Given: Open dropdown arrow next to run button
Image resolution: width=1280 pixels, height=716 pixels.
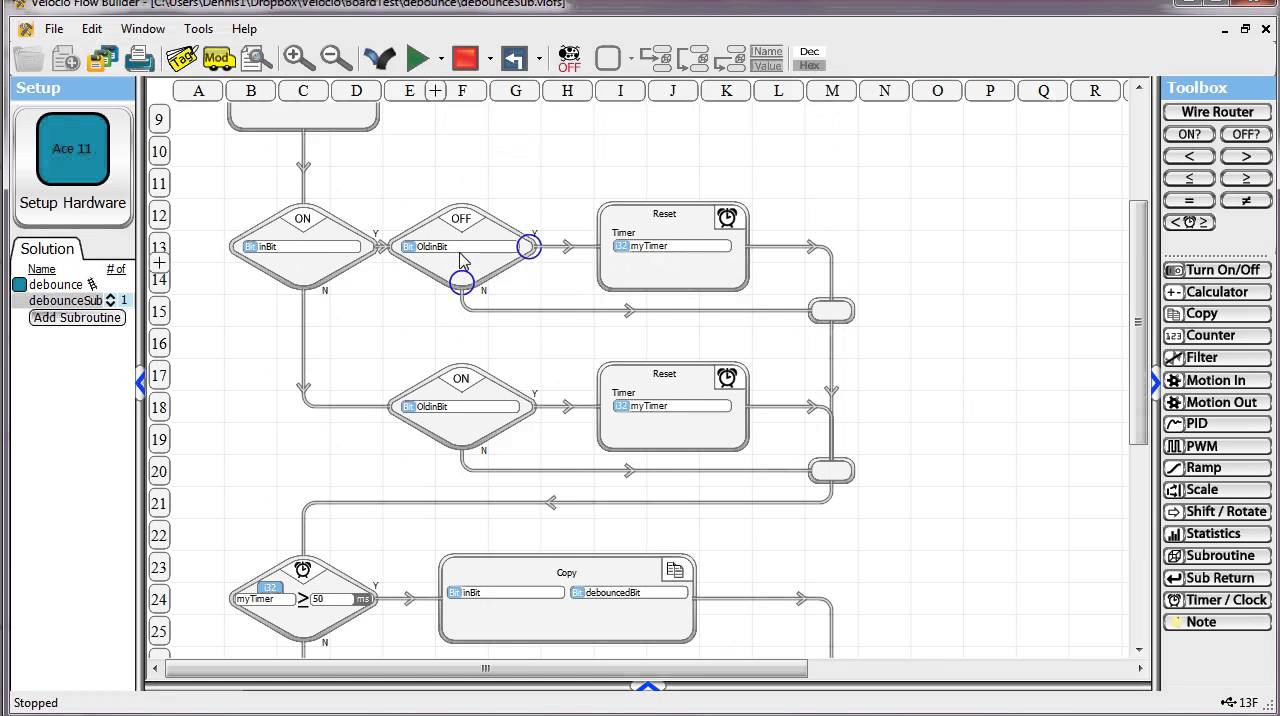Looking at the screenshot, I should coord(441,59).
